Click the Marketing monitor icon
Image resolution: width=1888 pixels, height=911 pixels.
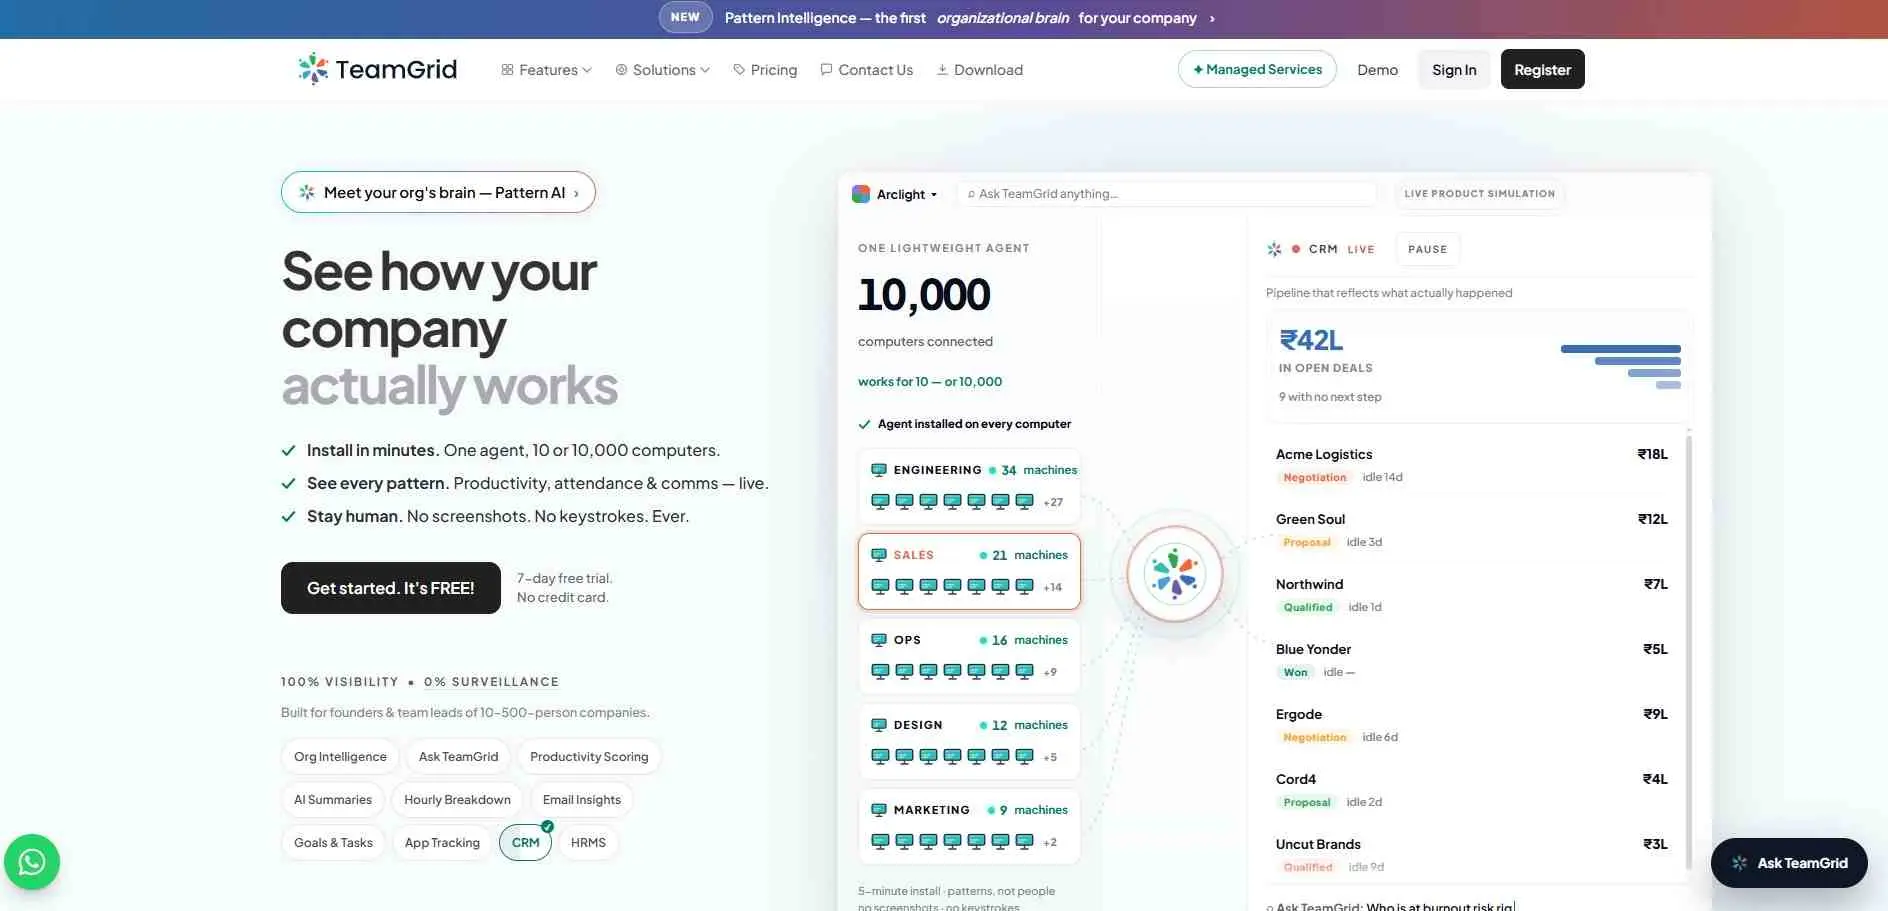(x=879, y=810)
